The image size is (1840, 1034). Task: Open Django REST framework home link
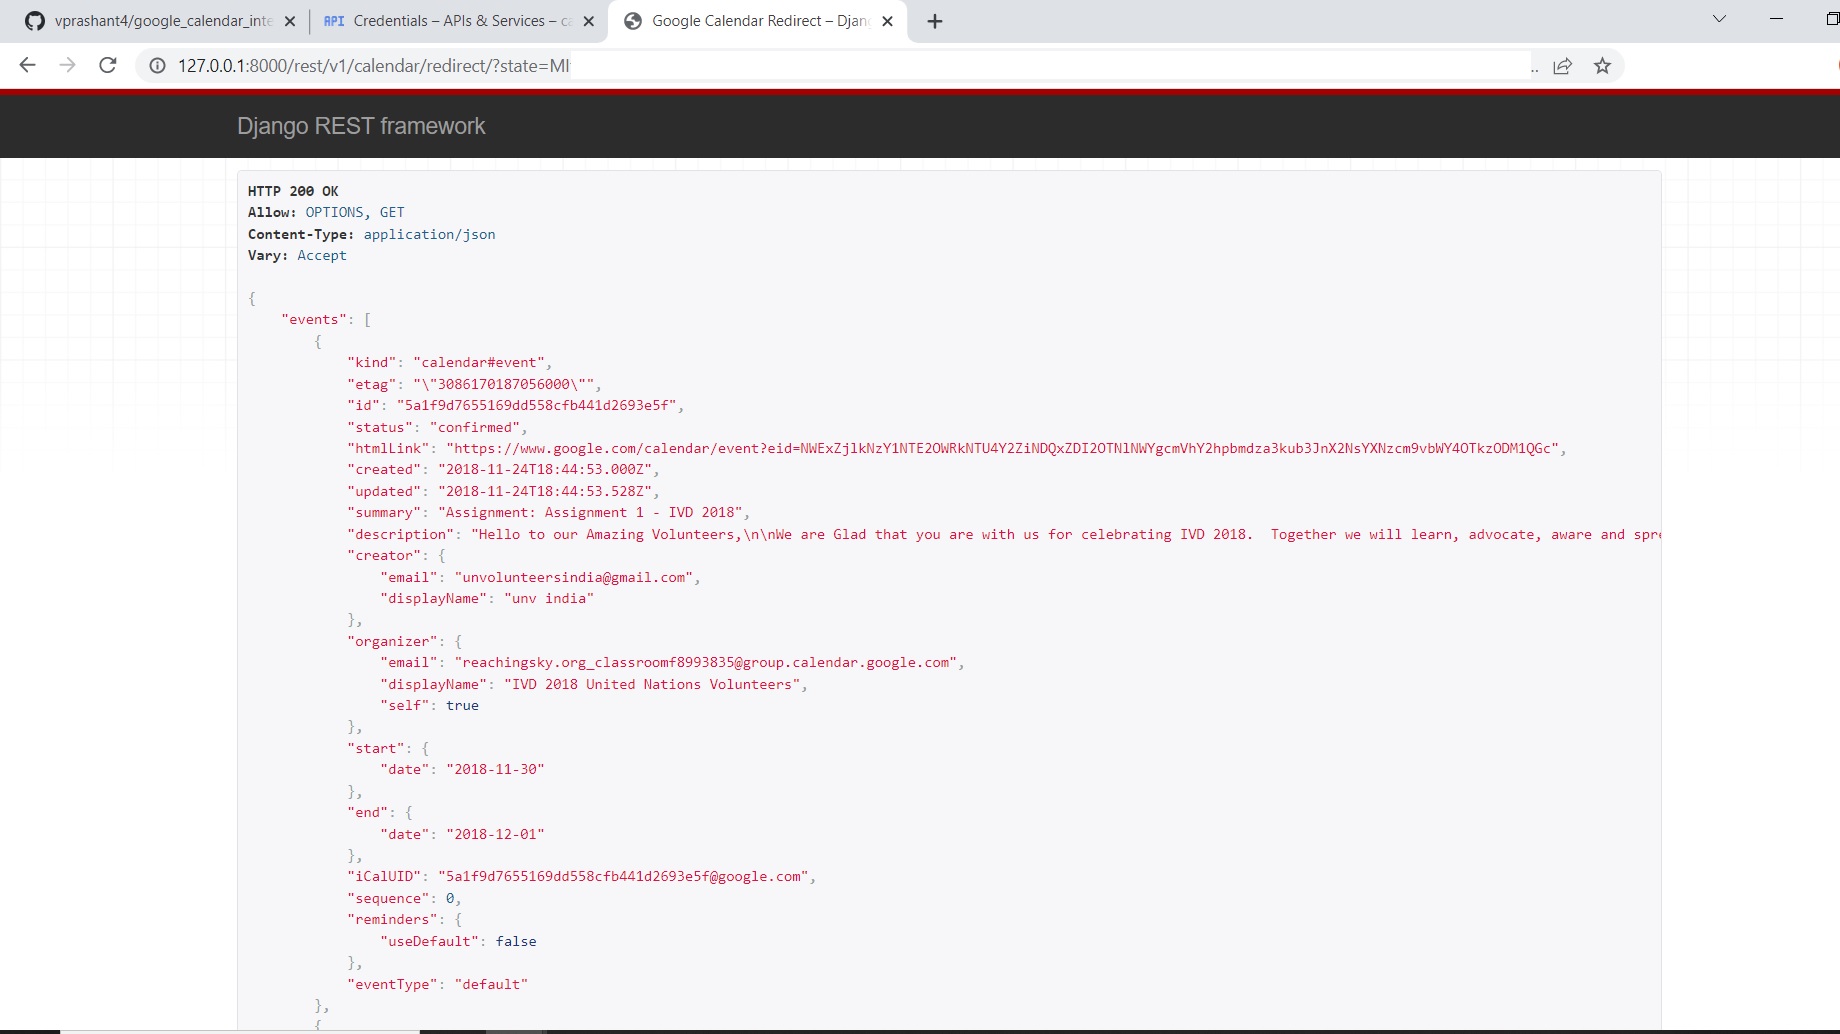[361, 126]
